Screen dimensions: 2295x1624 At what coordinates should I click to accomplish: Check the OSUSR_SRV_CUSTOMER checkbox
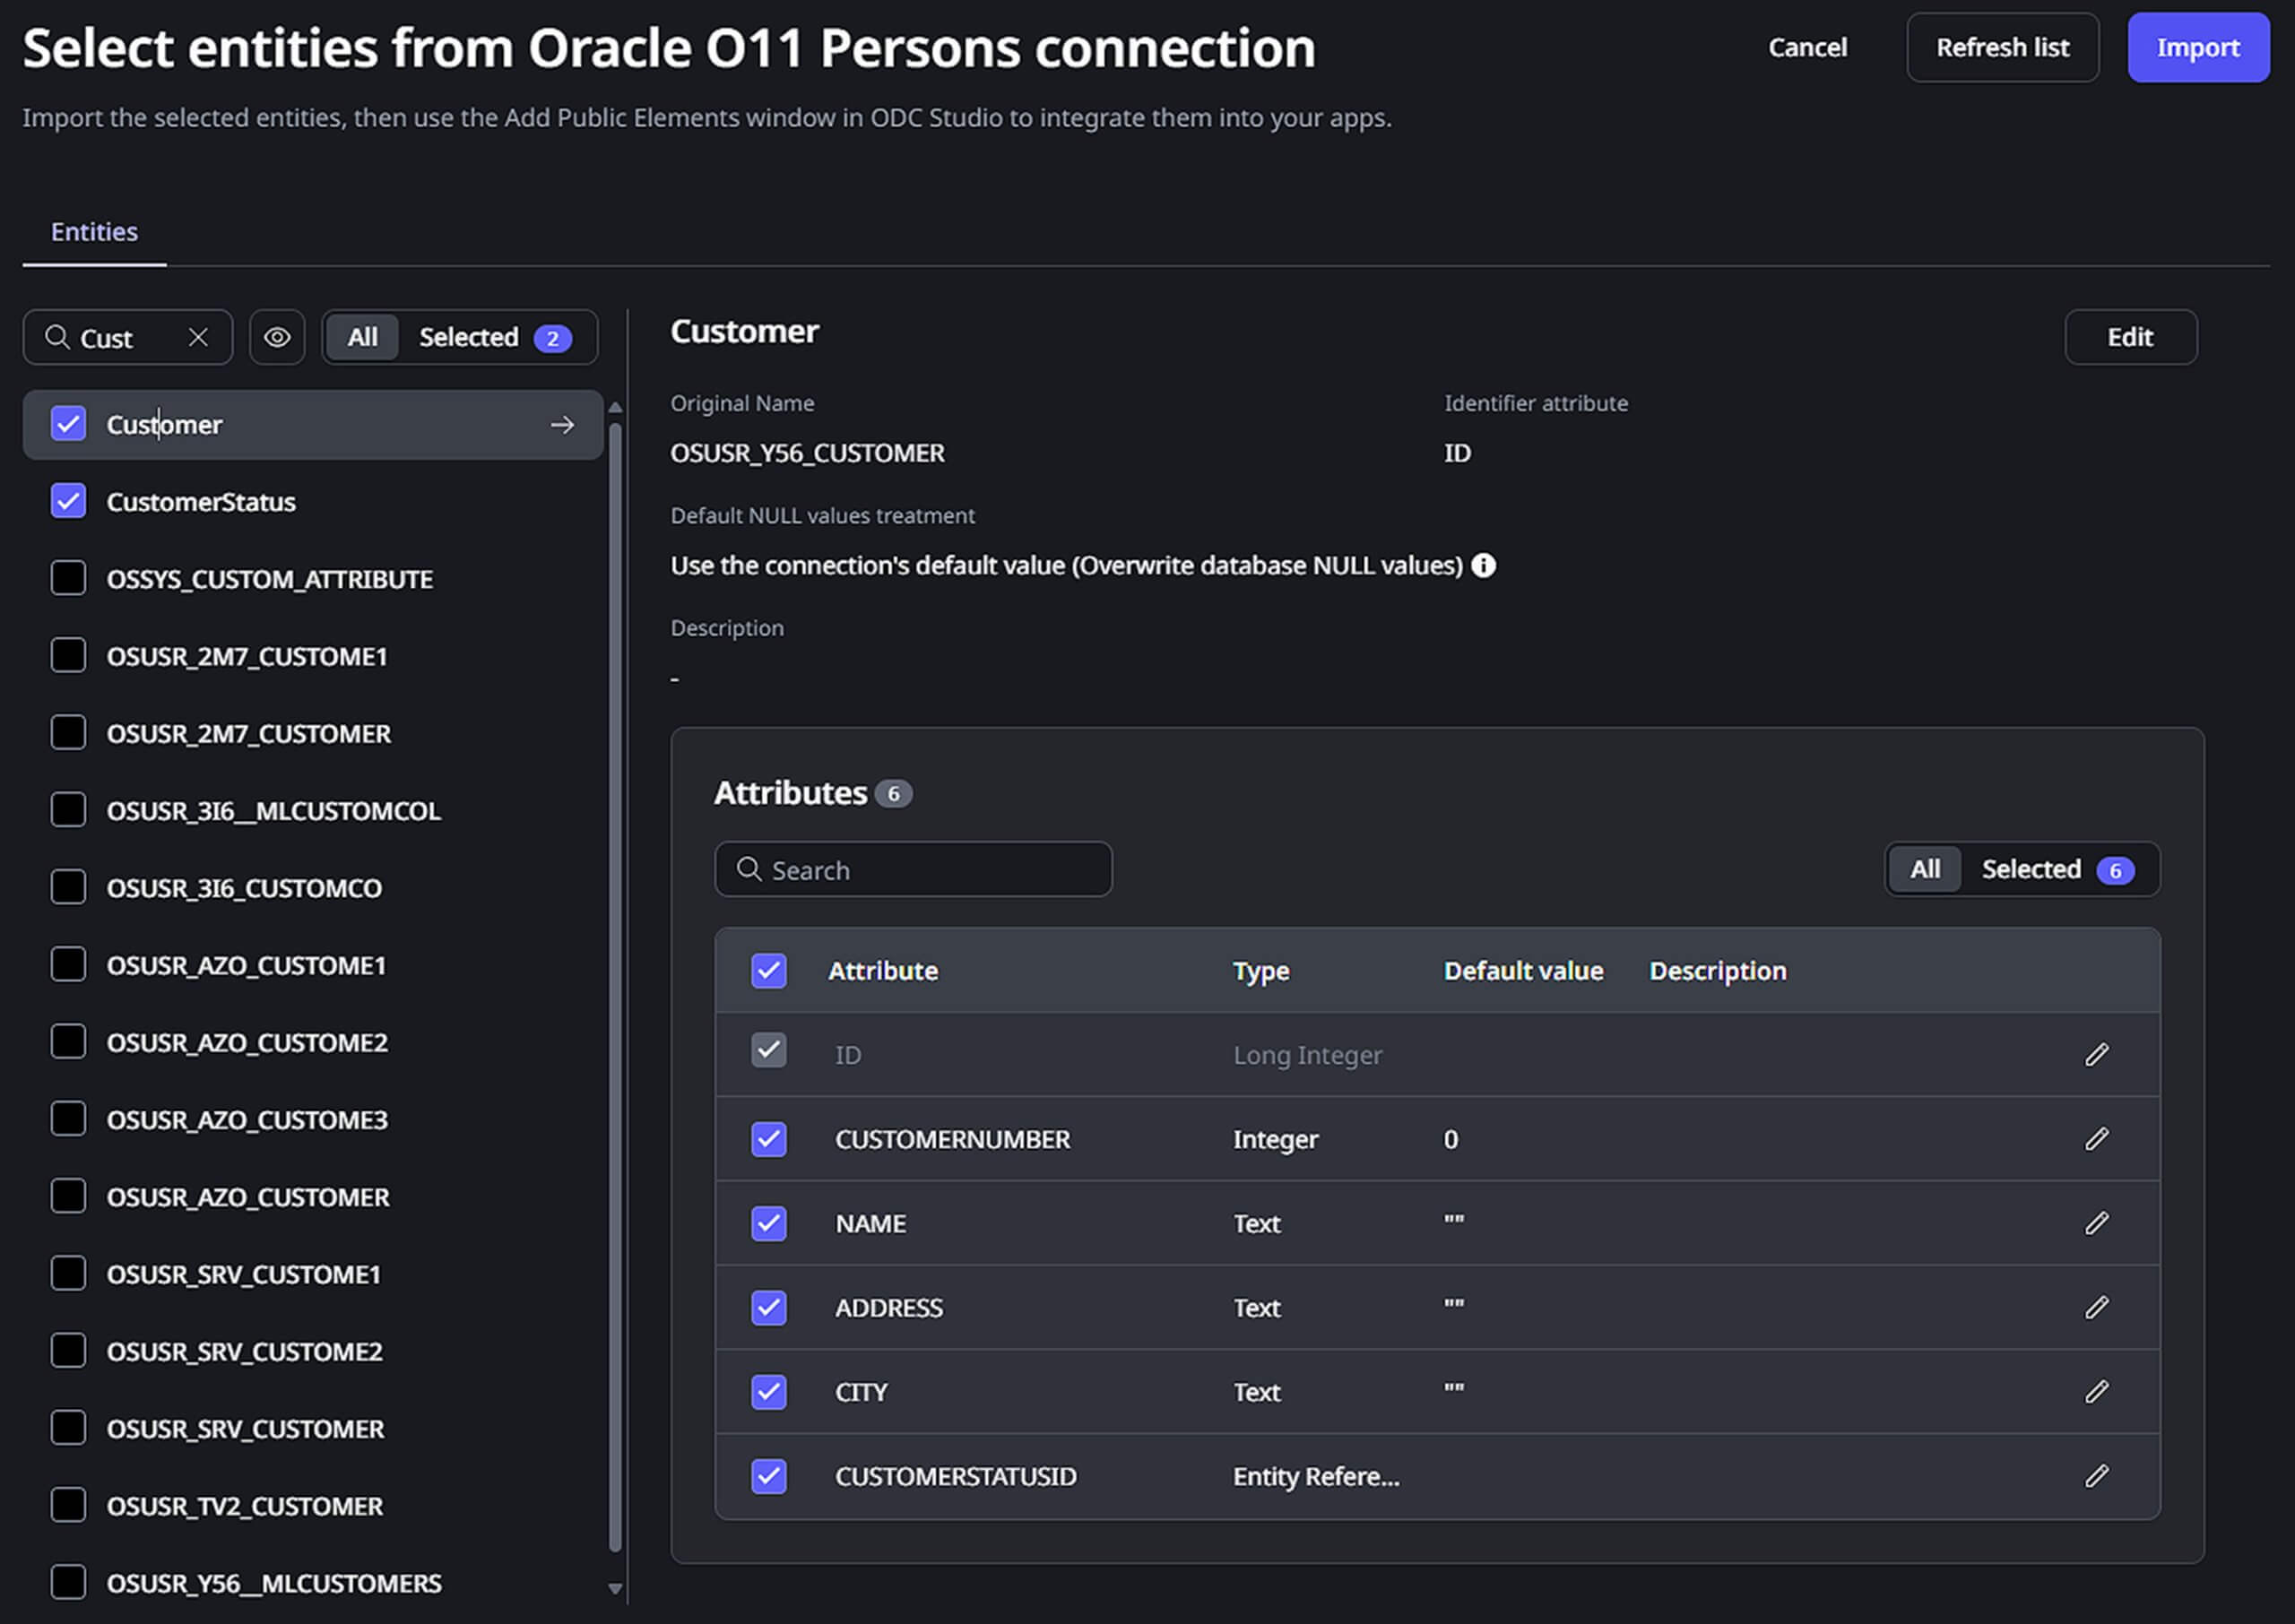click(x=68, y=1428)
